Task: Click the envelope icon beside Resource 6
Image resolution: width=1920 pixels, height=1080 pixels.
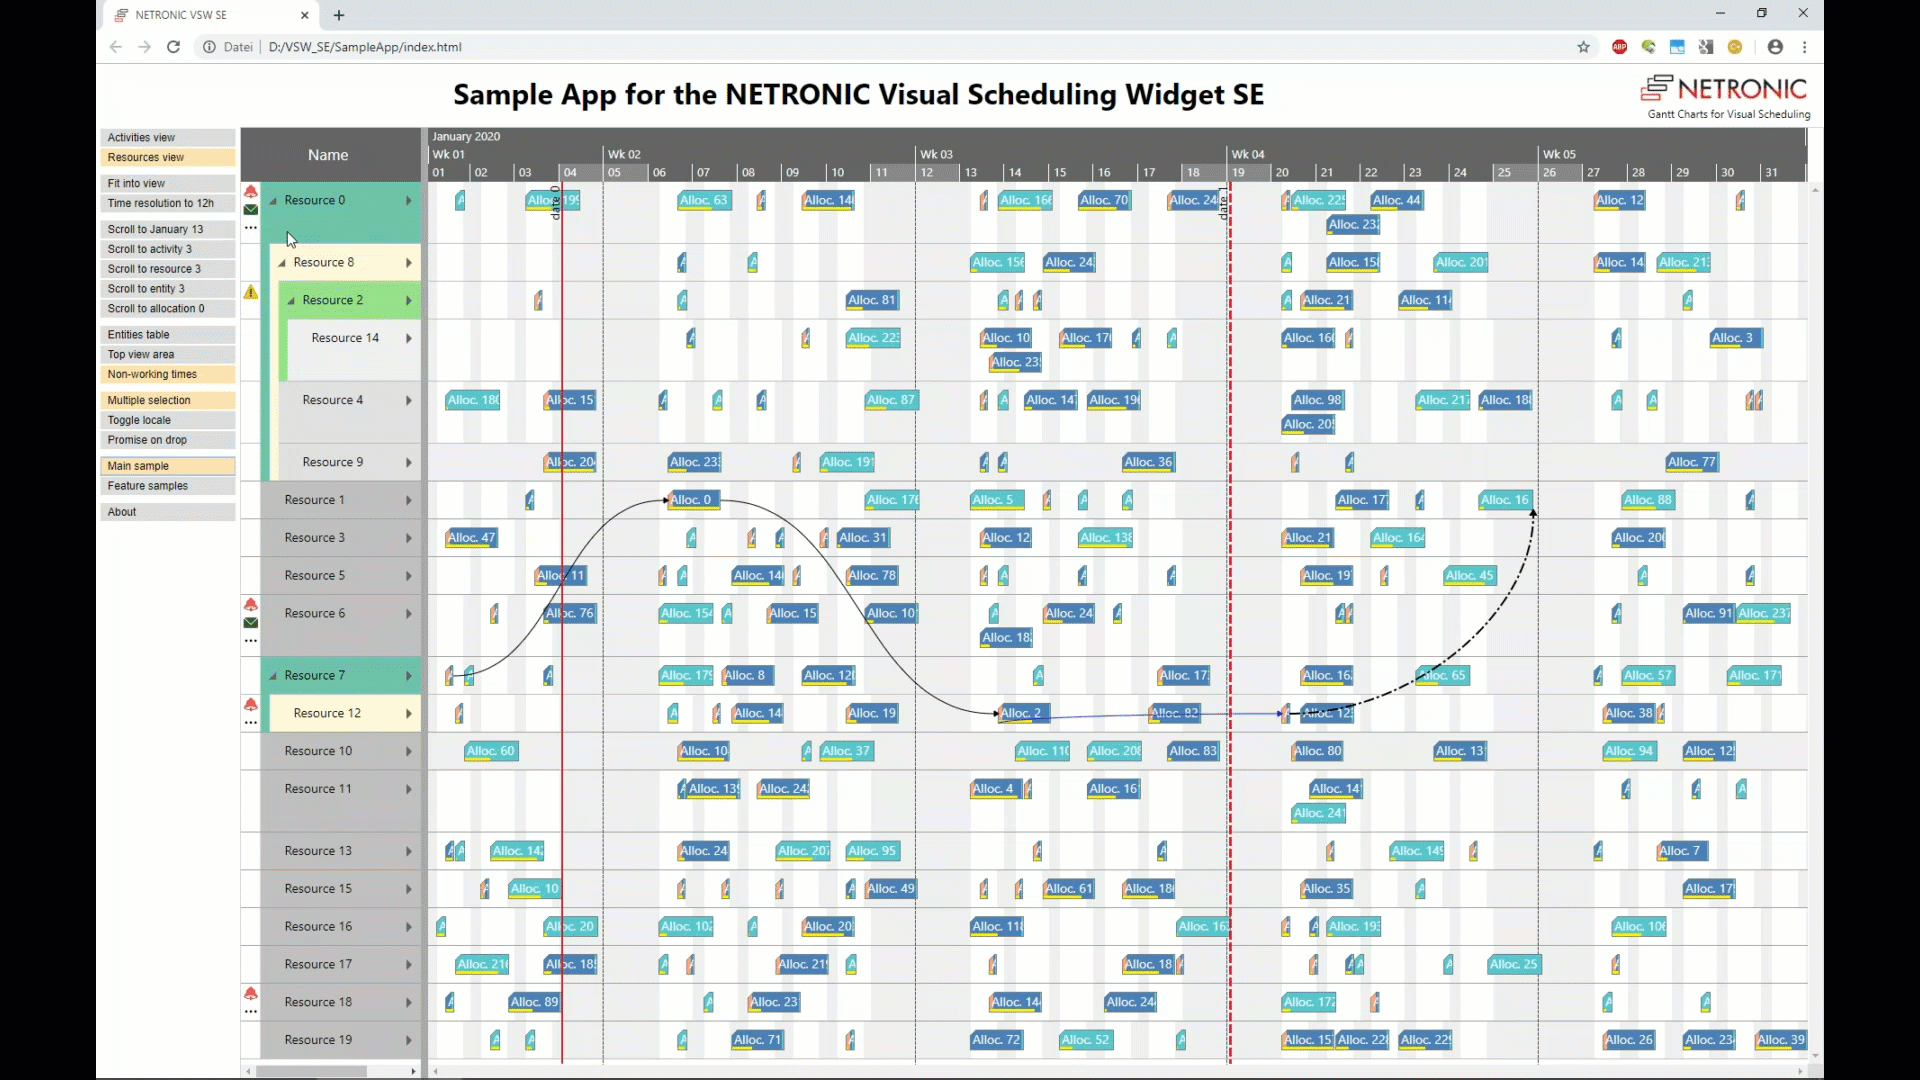Action: pyautogui.click(x=251, y=623)
